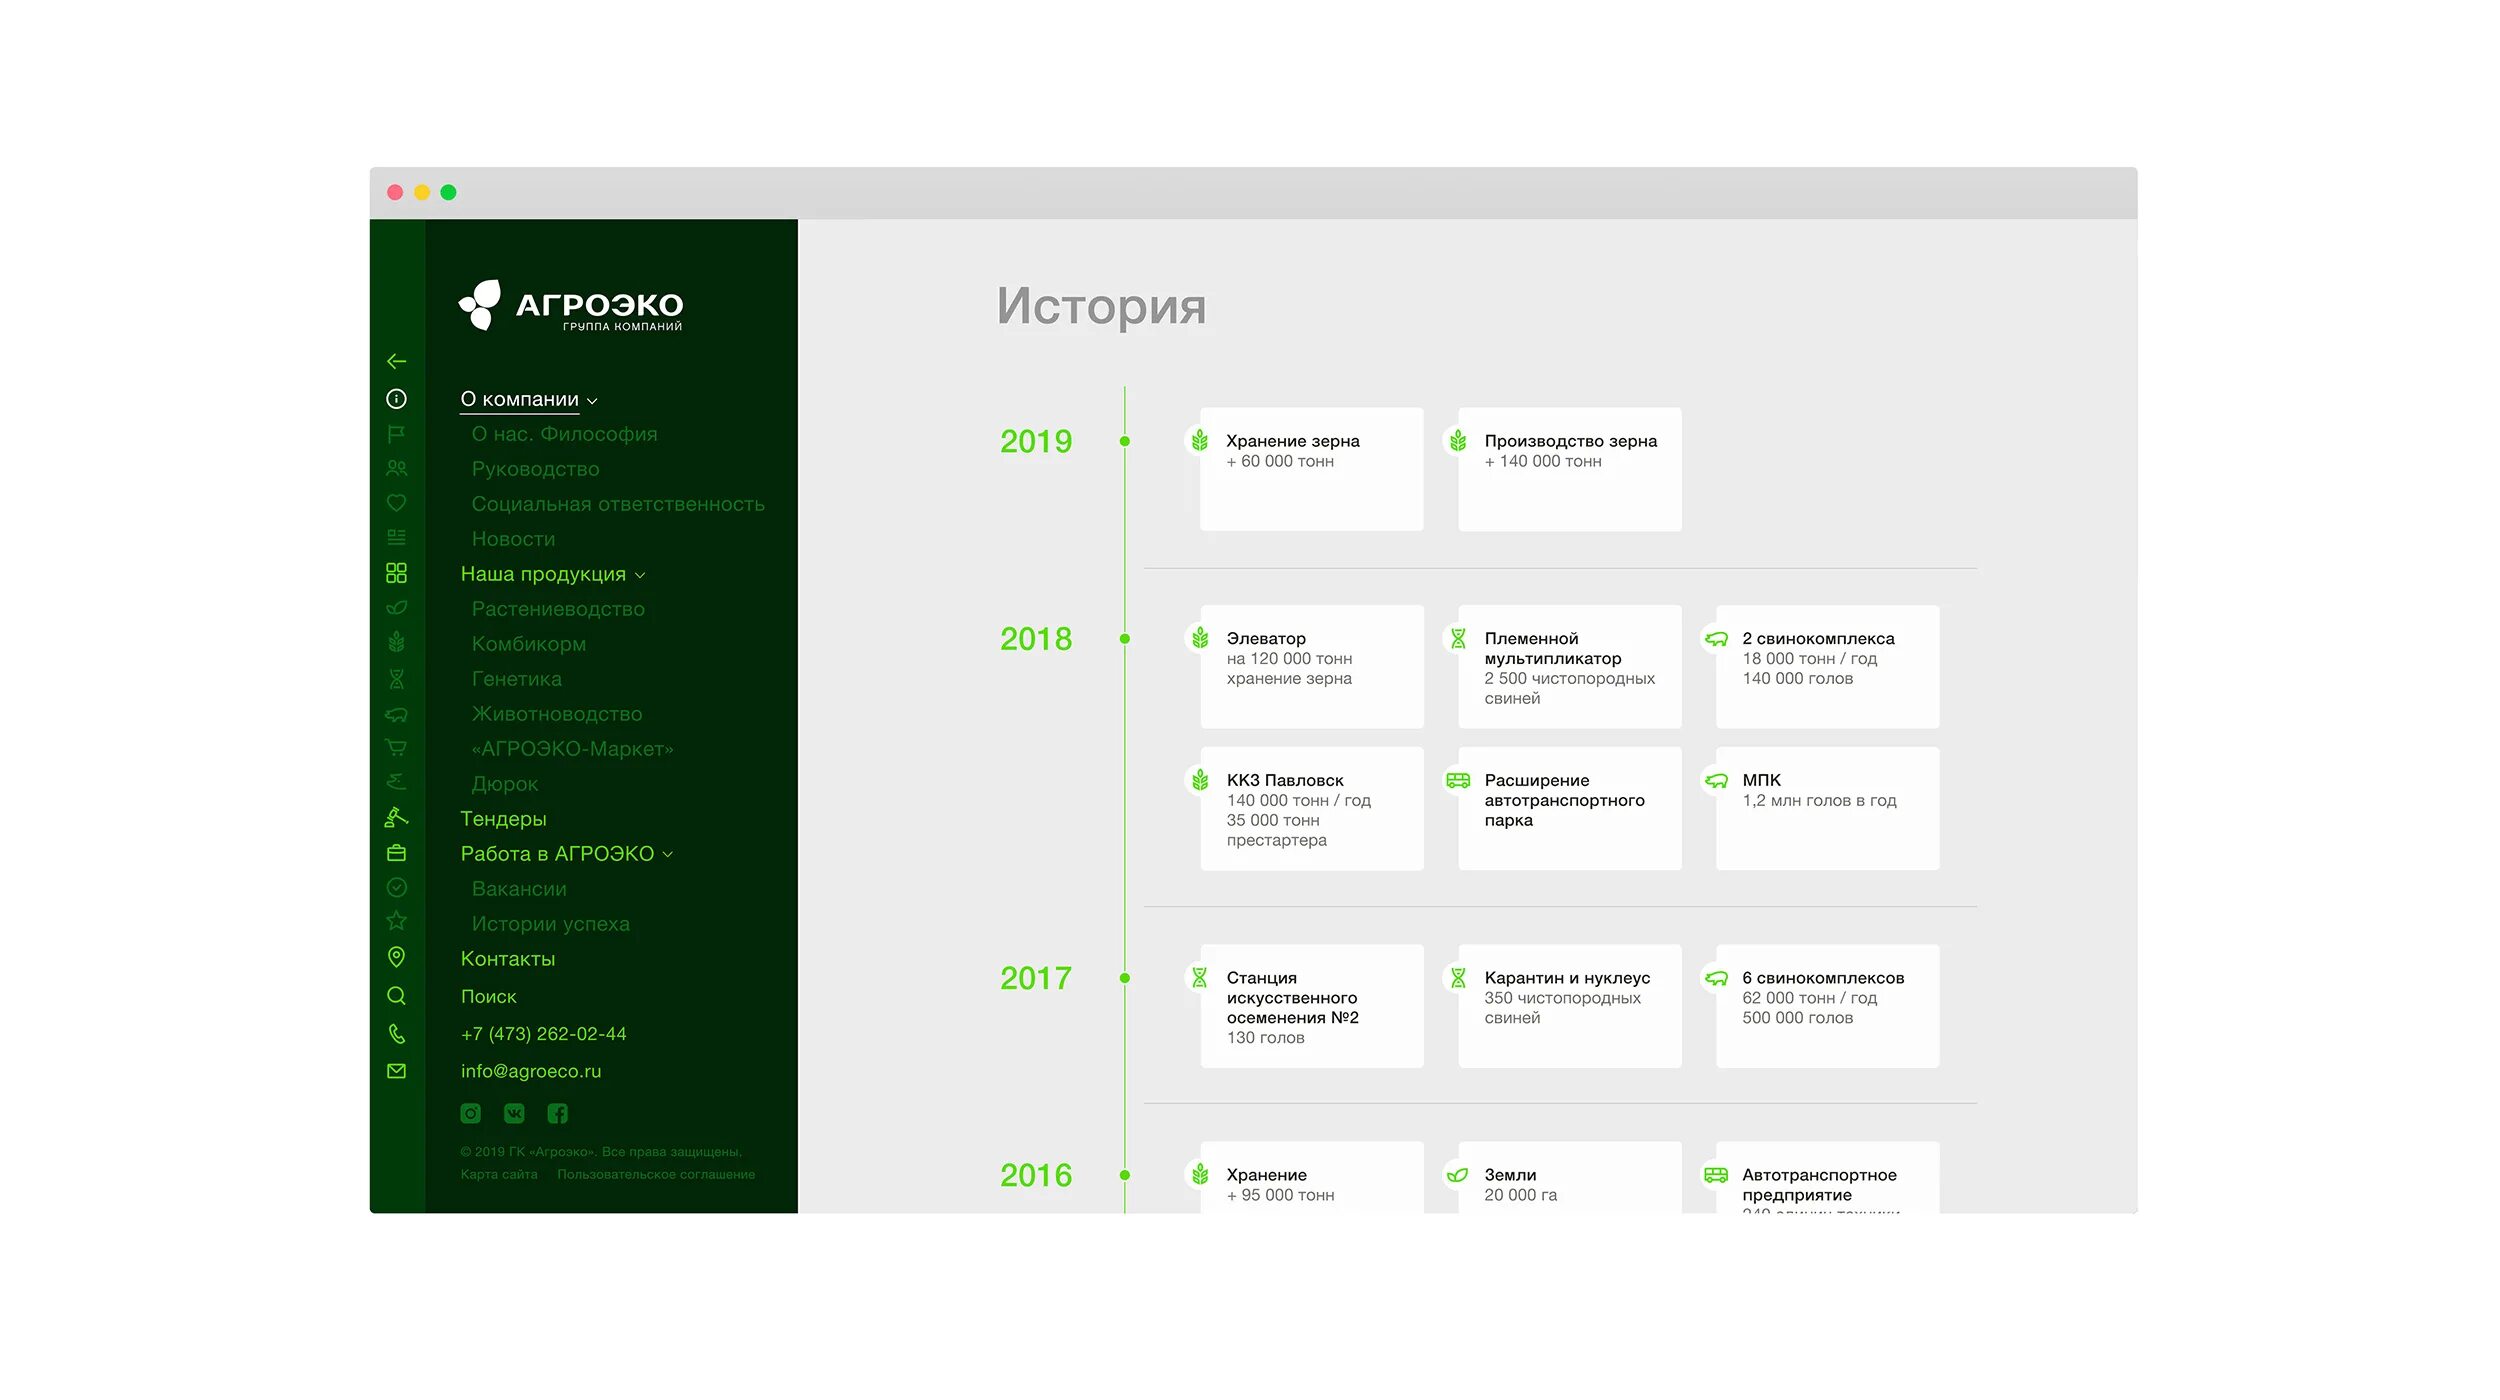Viewport: 2500px width, 1400px height.
Task: Open the Instagram social icon
Action: pyautogui.click(x=471, y=1113)
